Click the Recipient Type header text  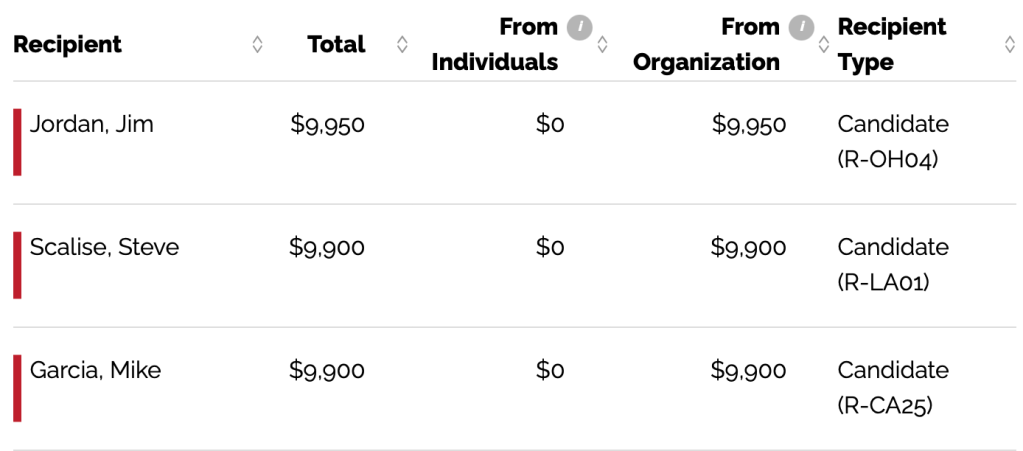891,44
